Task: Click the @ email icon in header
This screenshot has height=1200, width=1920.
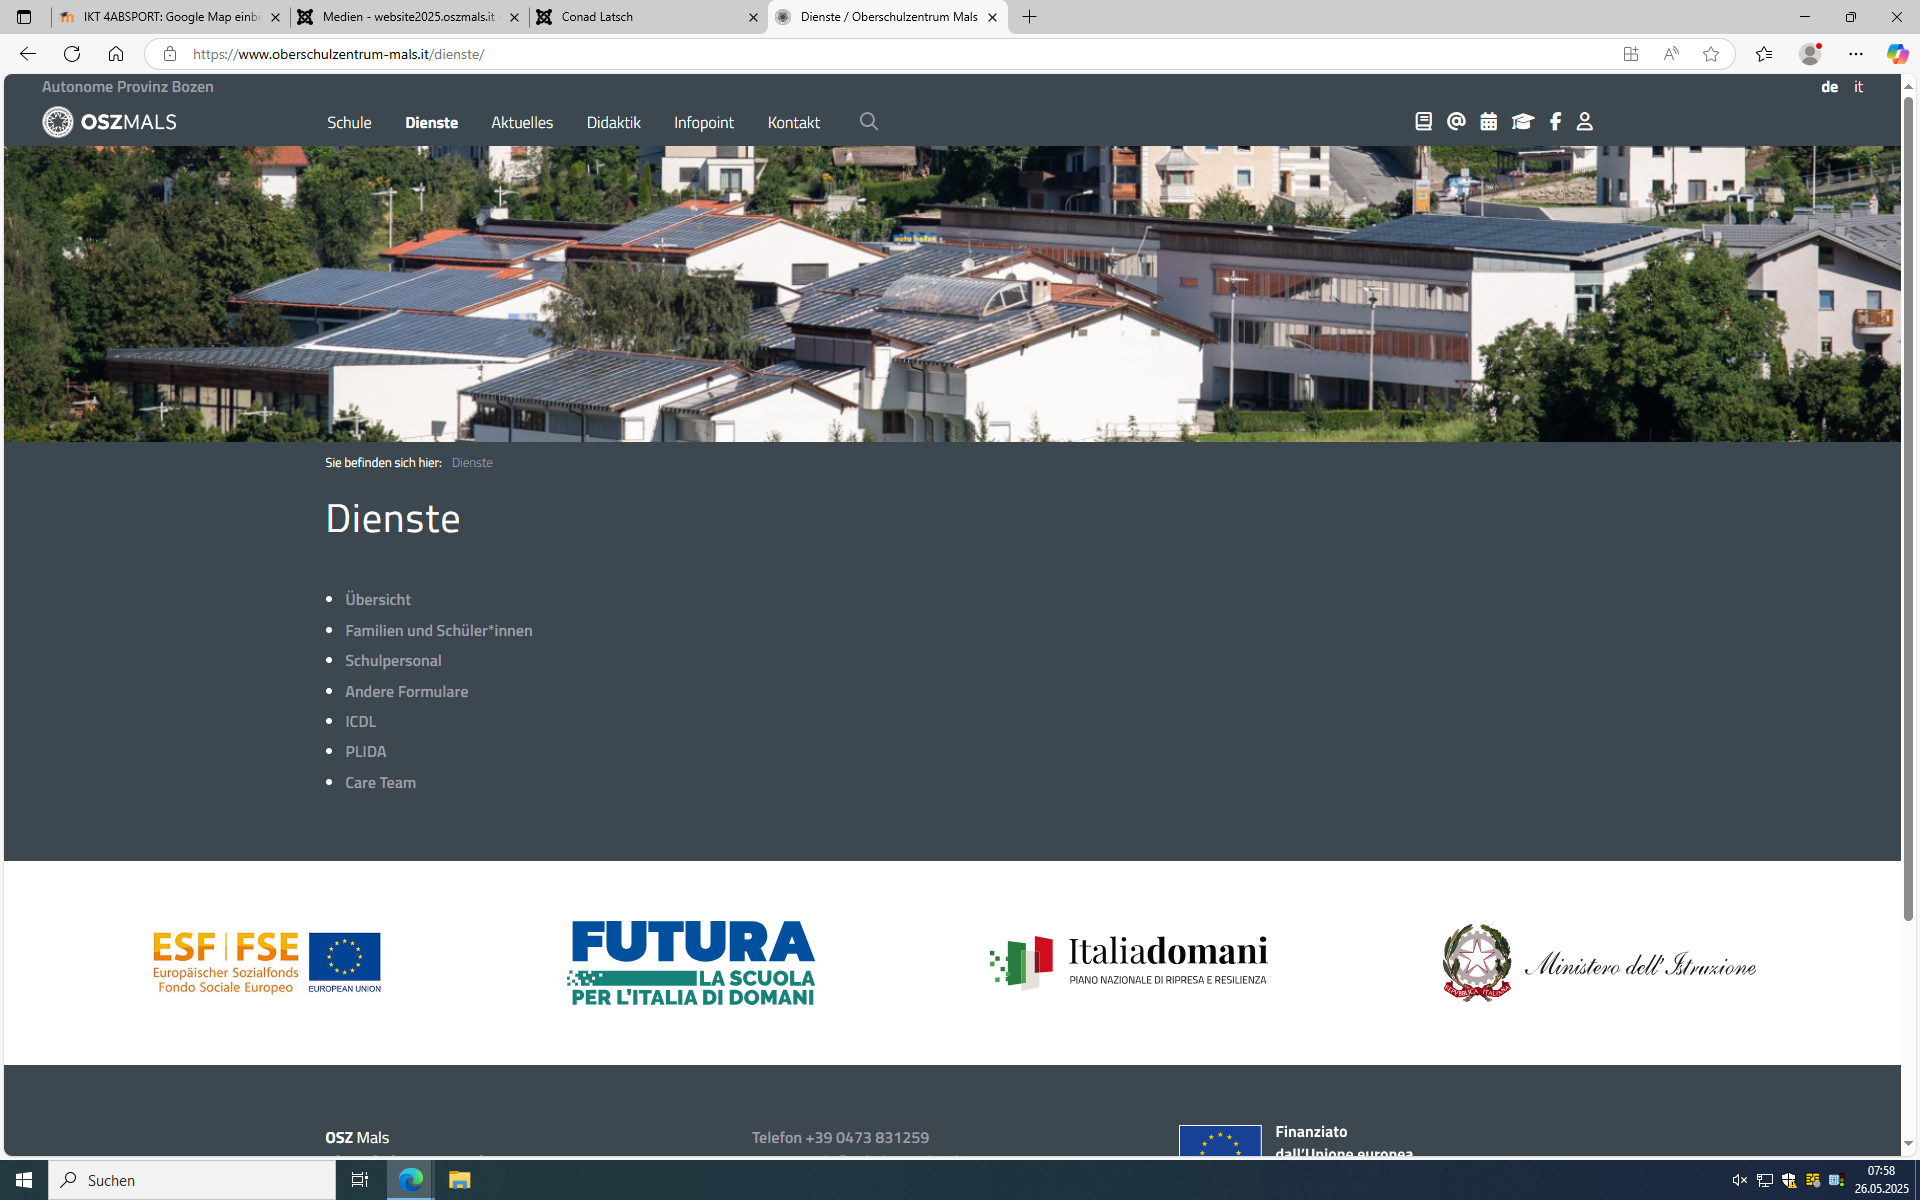Action: (1456, 121)
